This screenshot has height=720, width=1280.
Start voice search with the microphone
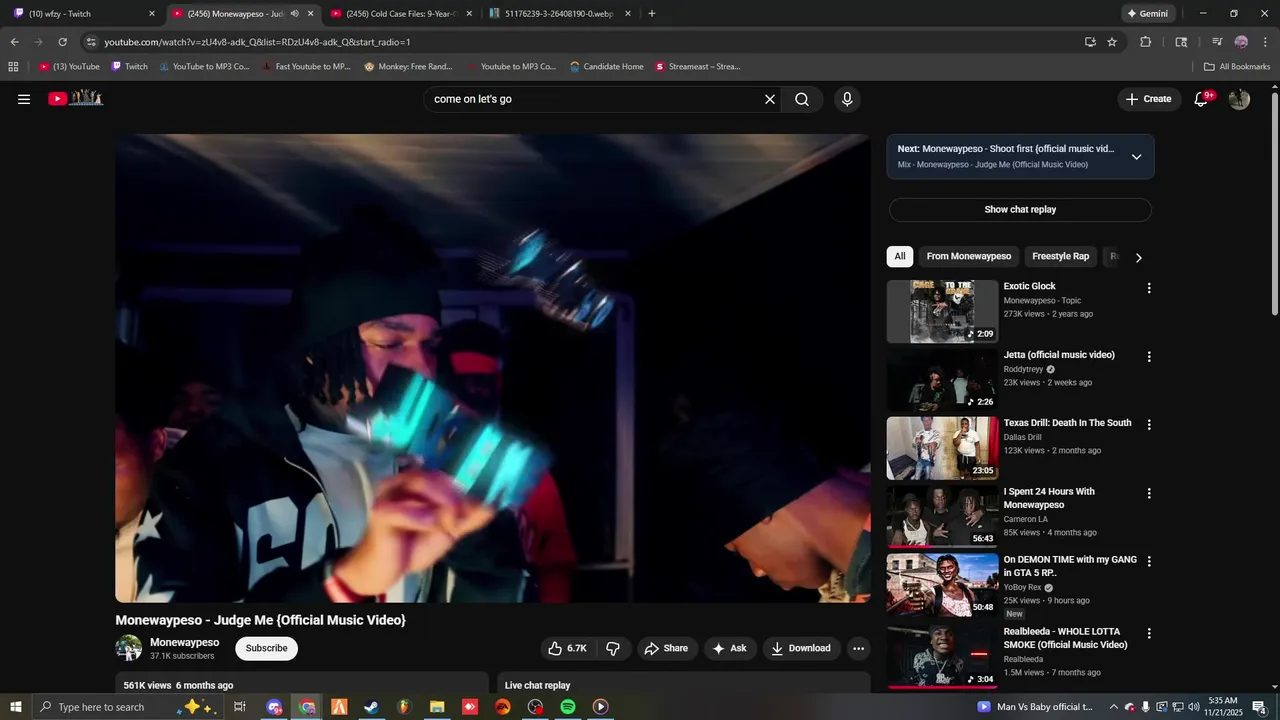point(847,99)
